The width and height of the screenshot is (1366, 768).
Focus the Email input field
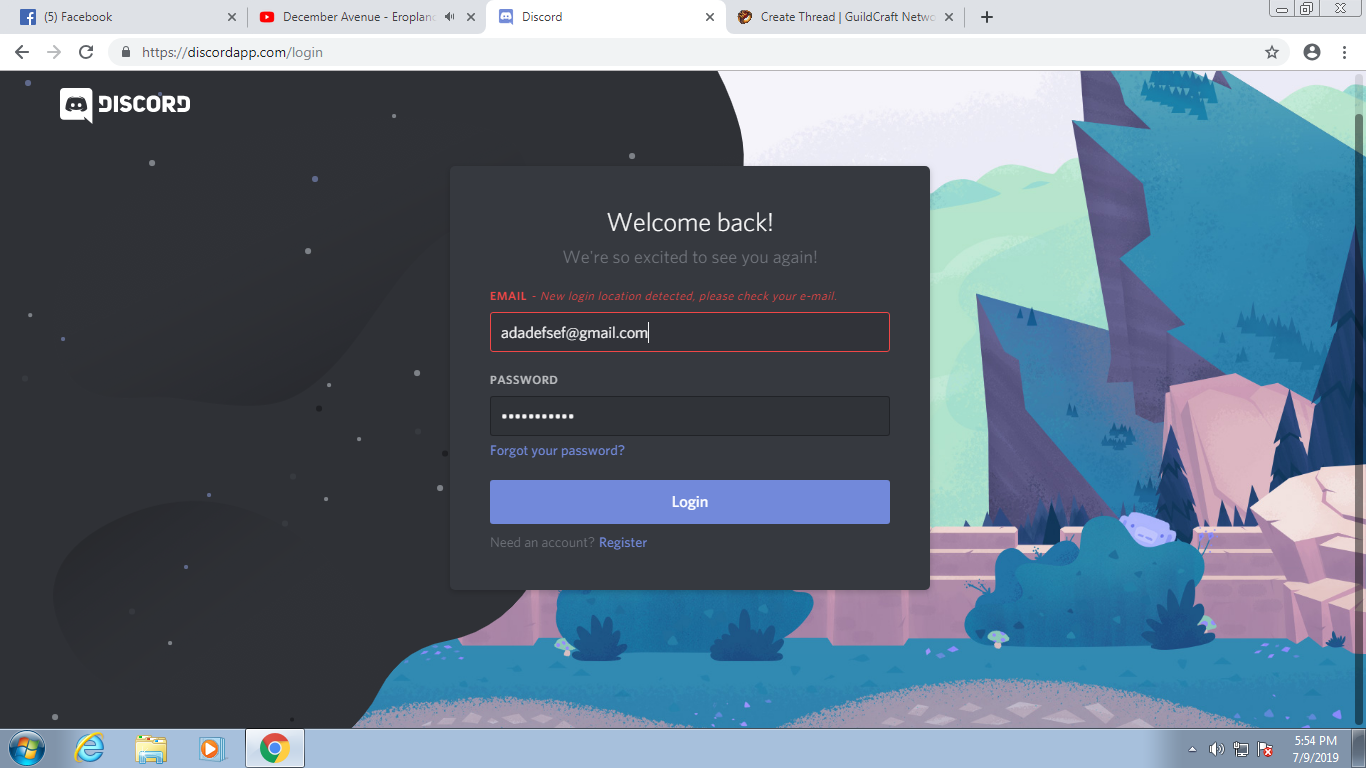[x=690, y=332]
